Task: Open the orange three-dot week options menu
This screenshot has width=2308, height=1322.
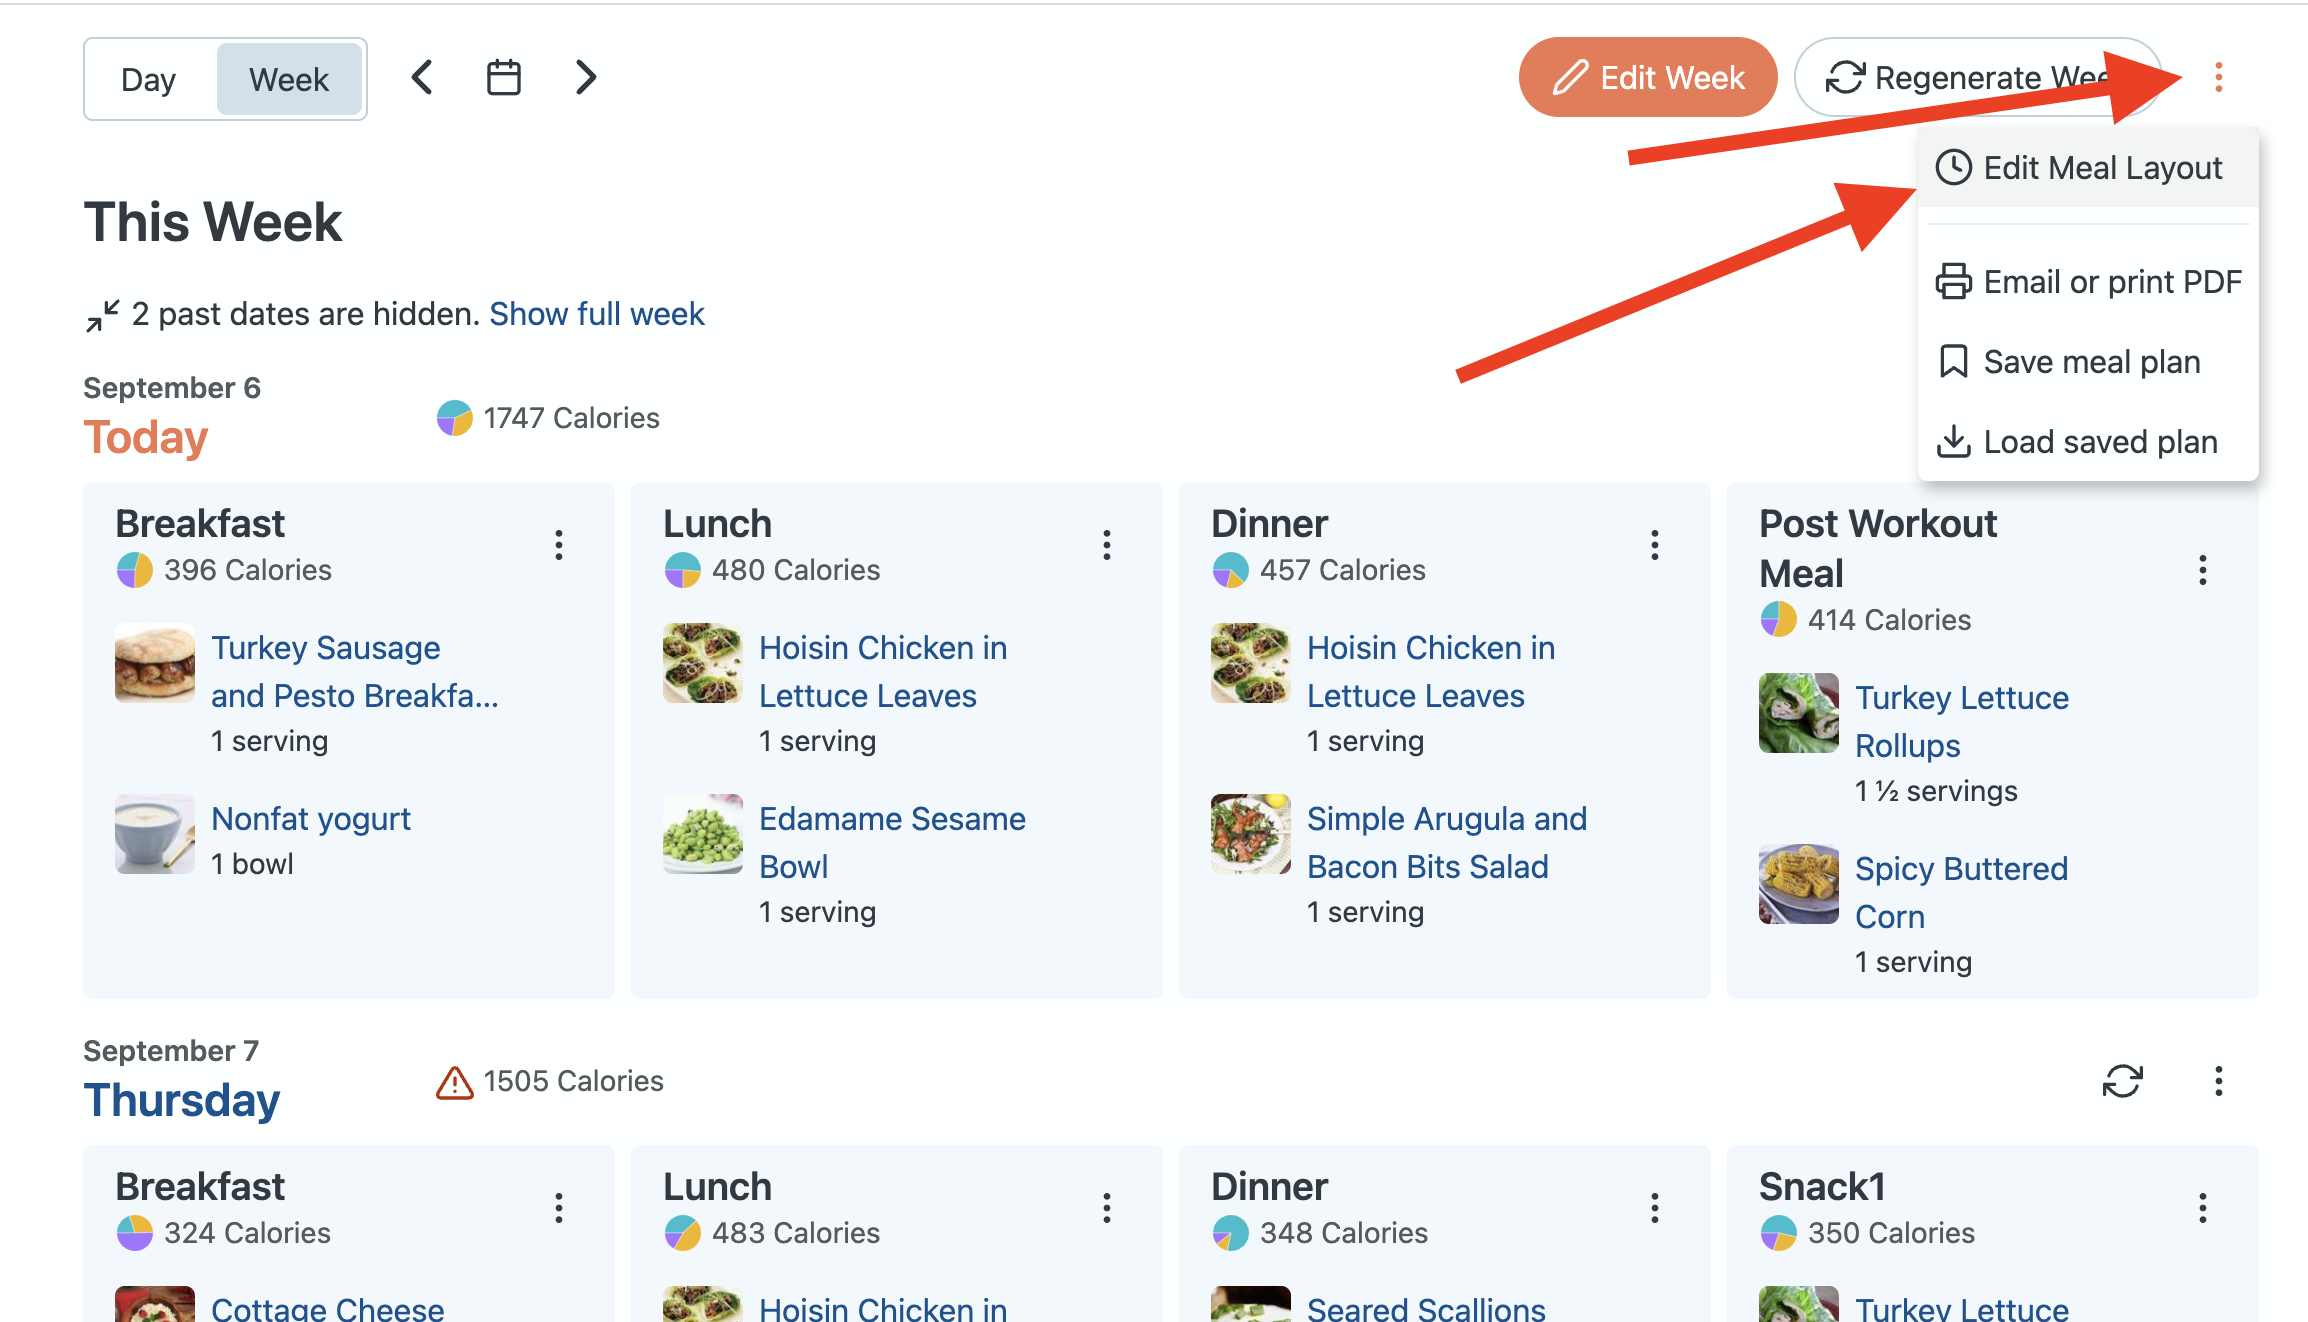Action: [2218, 78]
